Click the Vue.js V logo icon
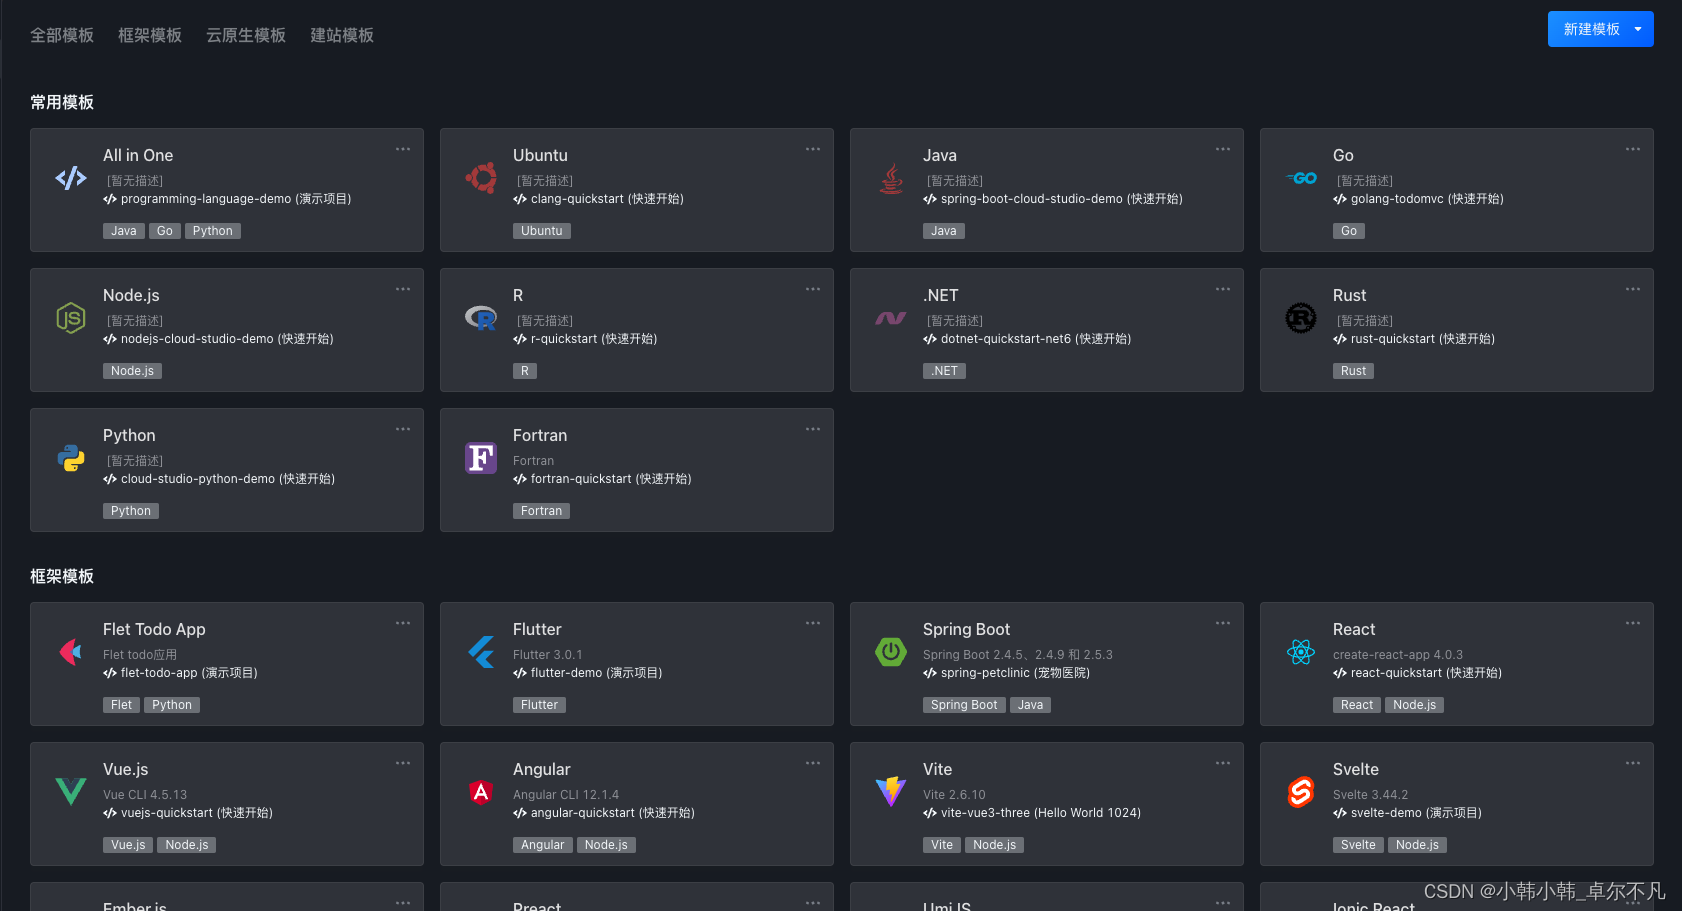 [71, 792]
